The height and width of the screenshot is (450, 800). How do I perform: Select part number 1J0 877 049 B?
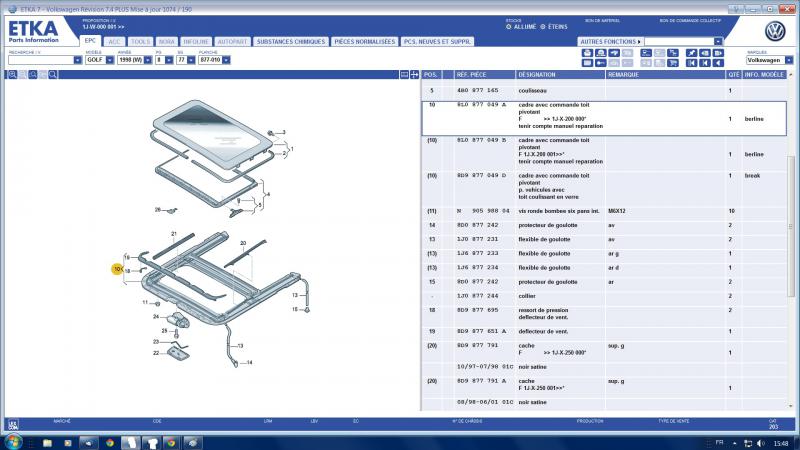tap(482, 140)
